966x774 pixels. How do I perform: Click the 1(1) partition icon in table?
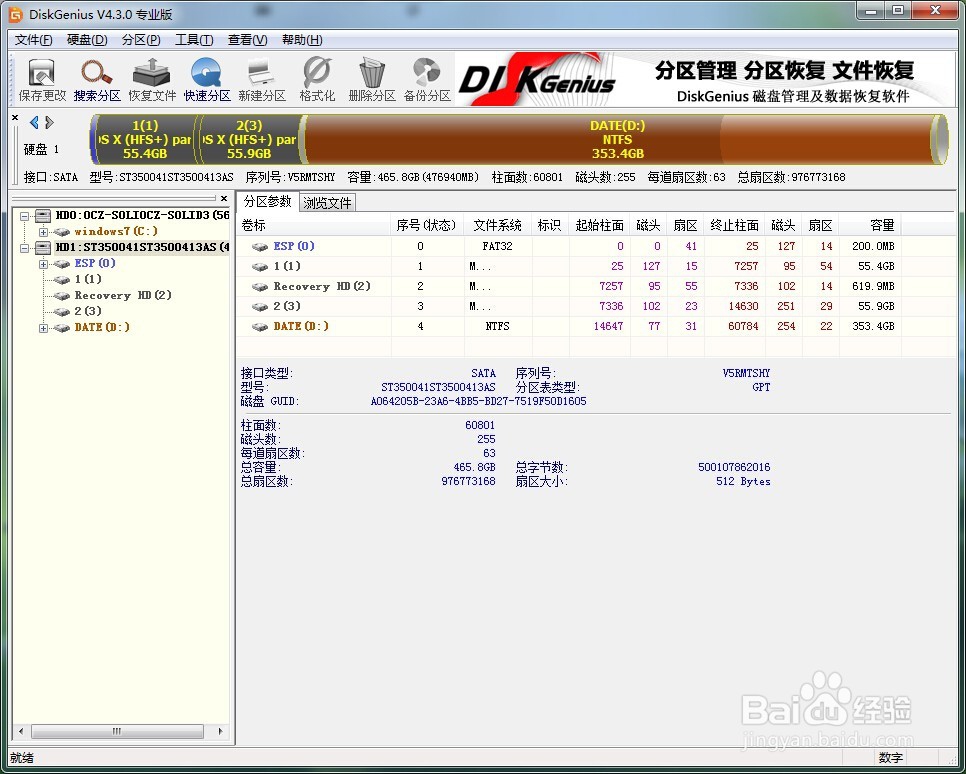pos(260,267)
